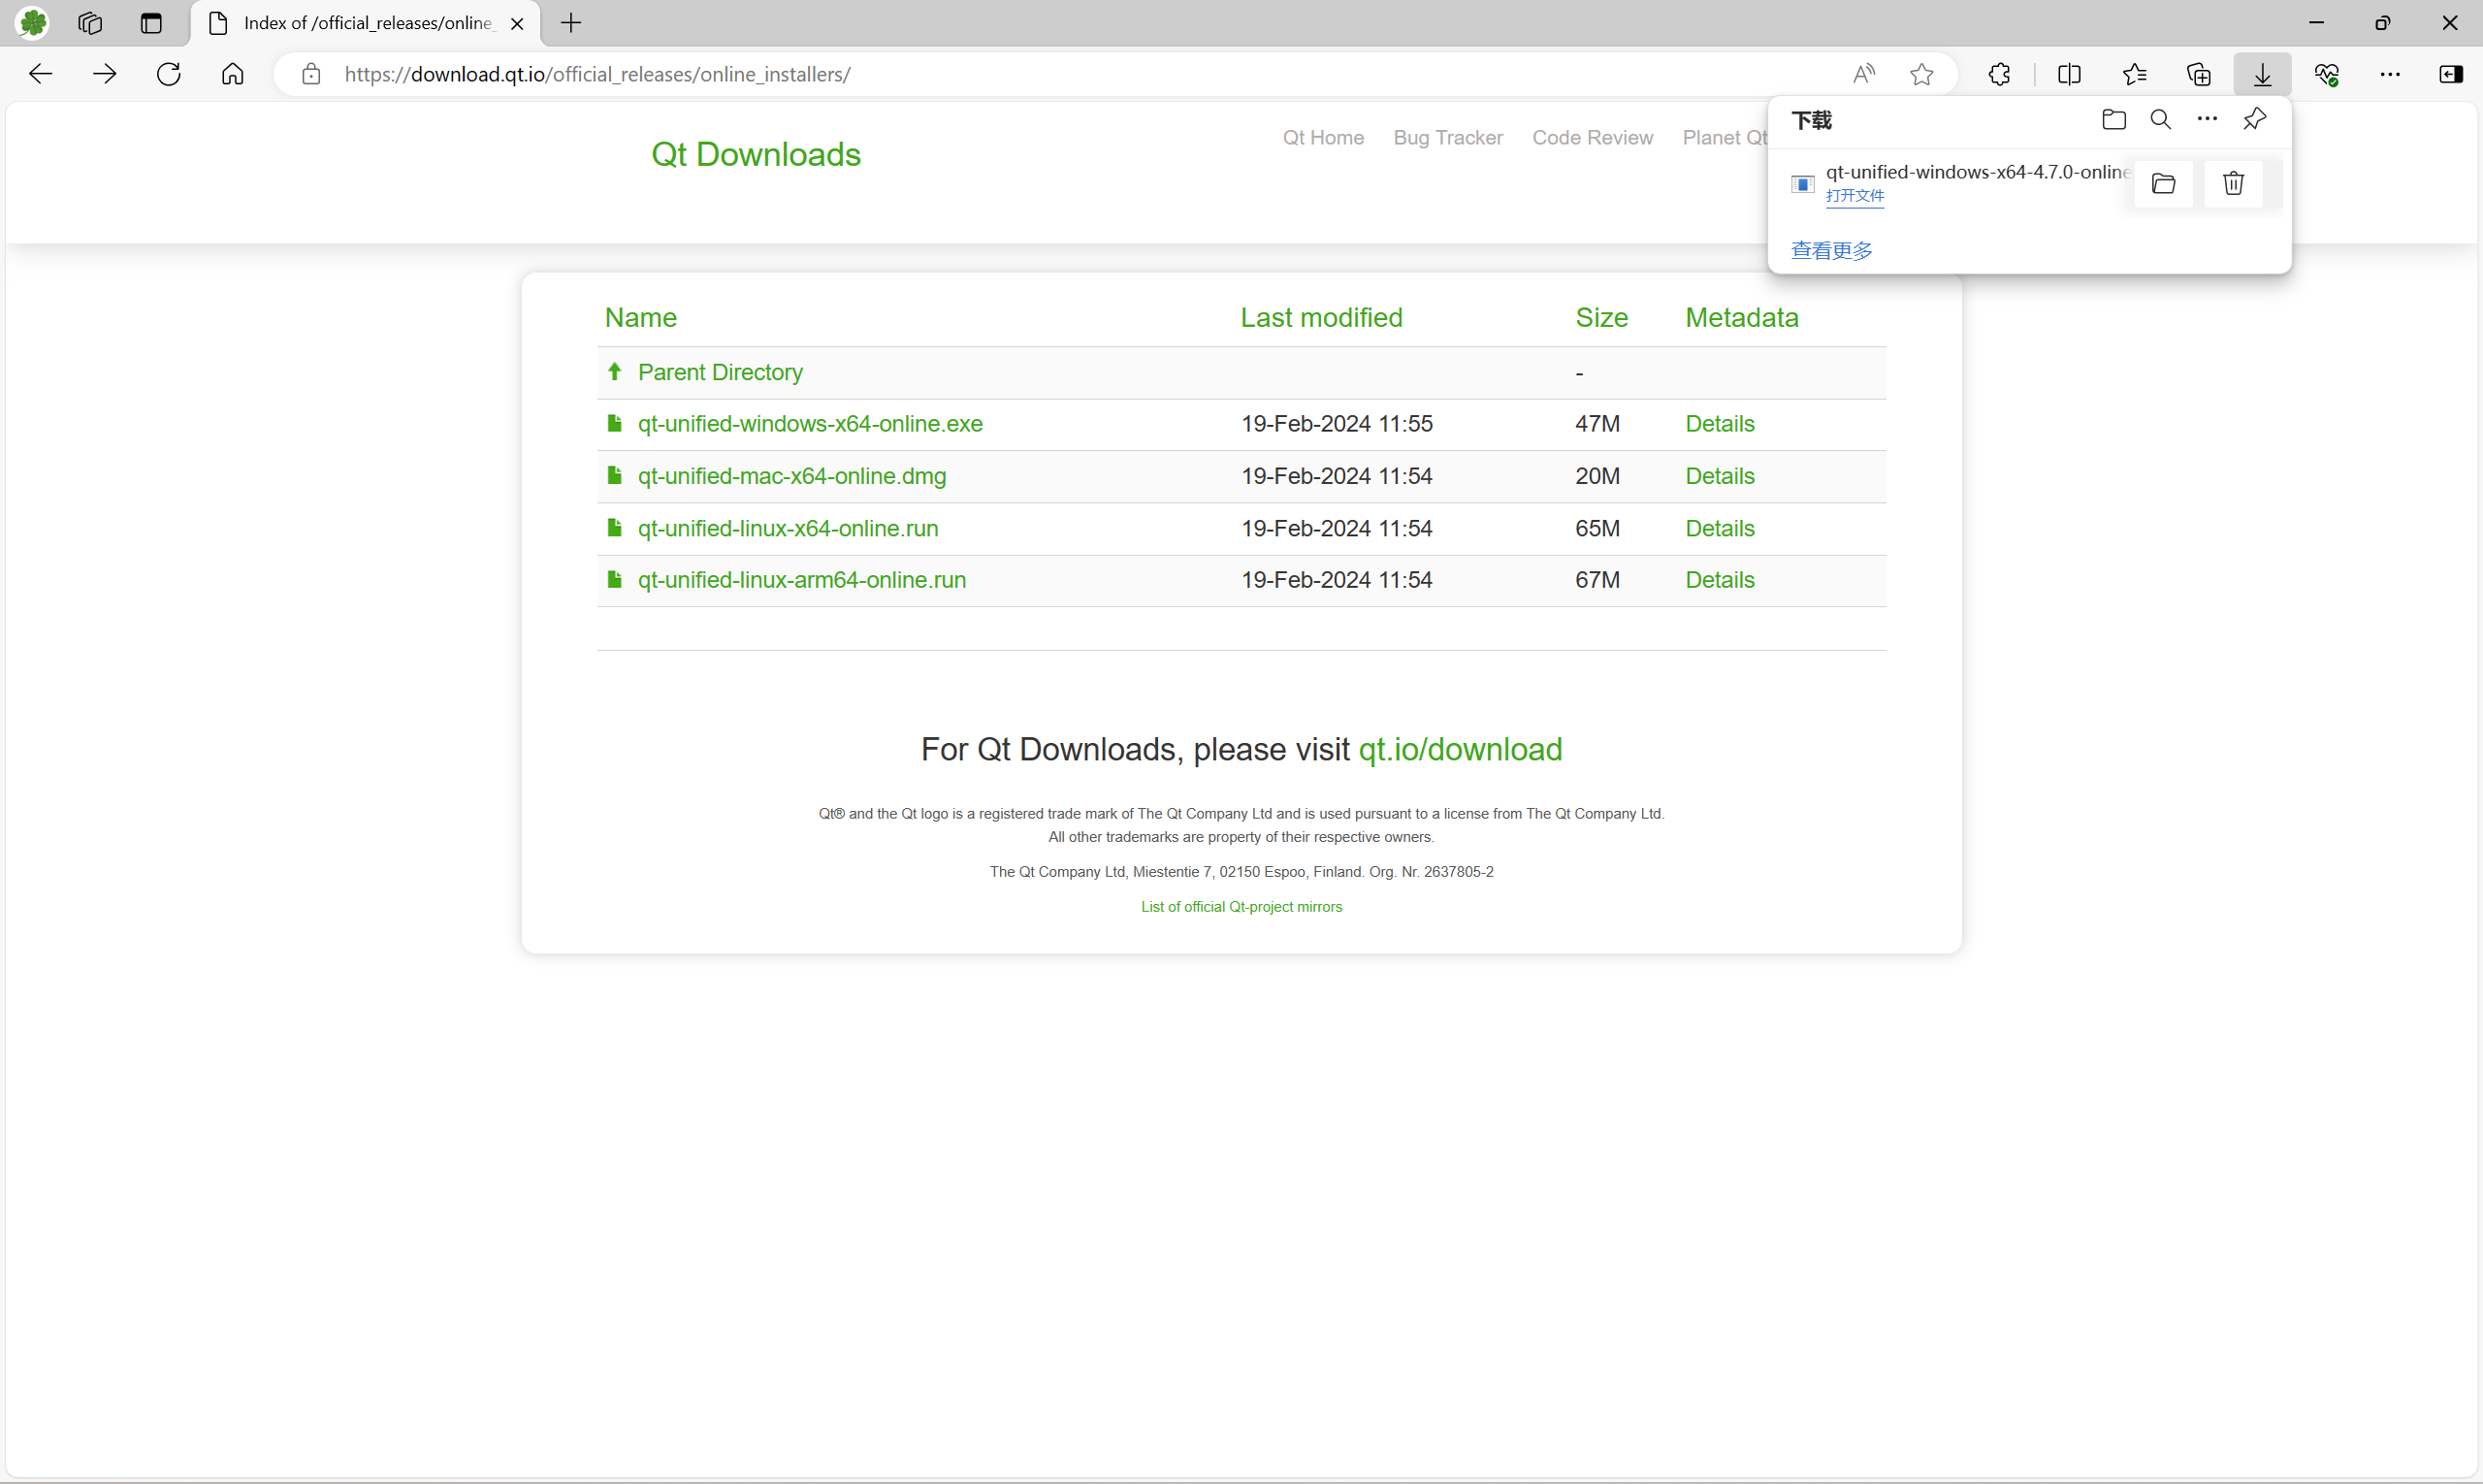
Task: Click the browser Back arrow
Action: click(40, 74)
